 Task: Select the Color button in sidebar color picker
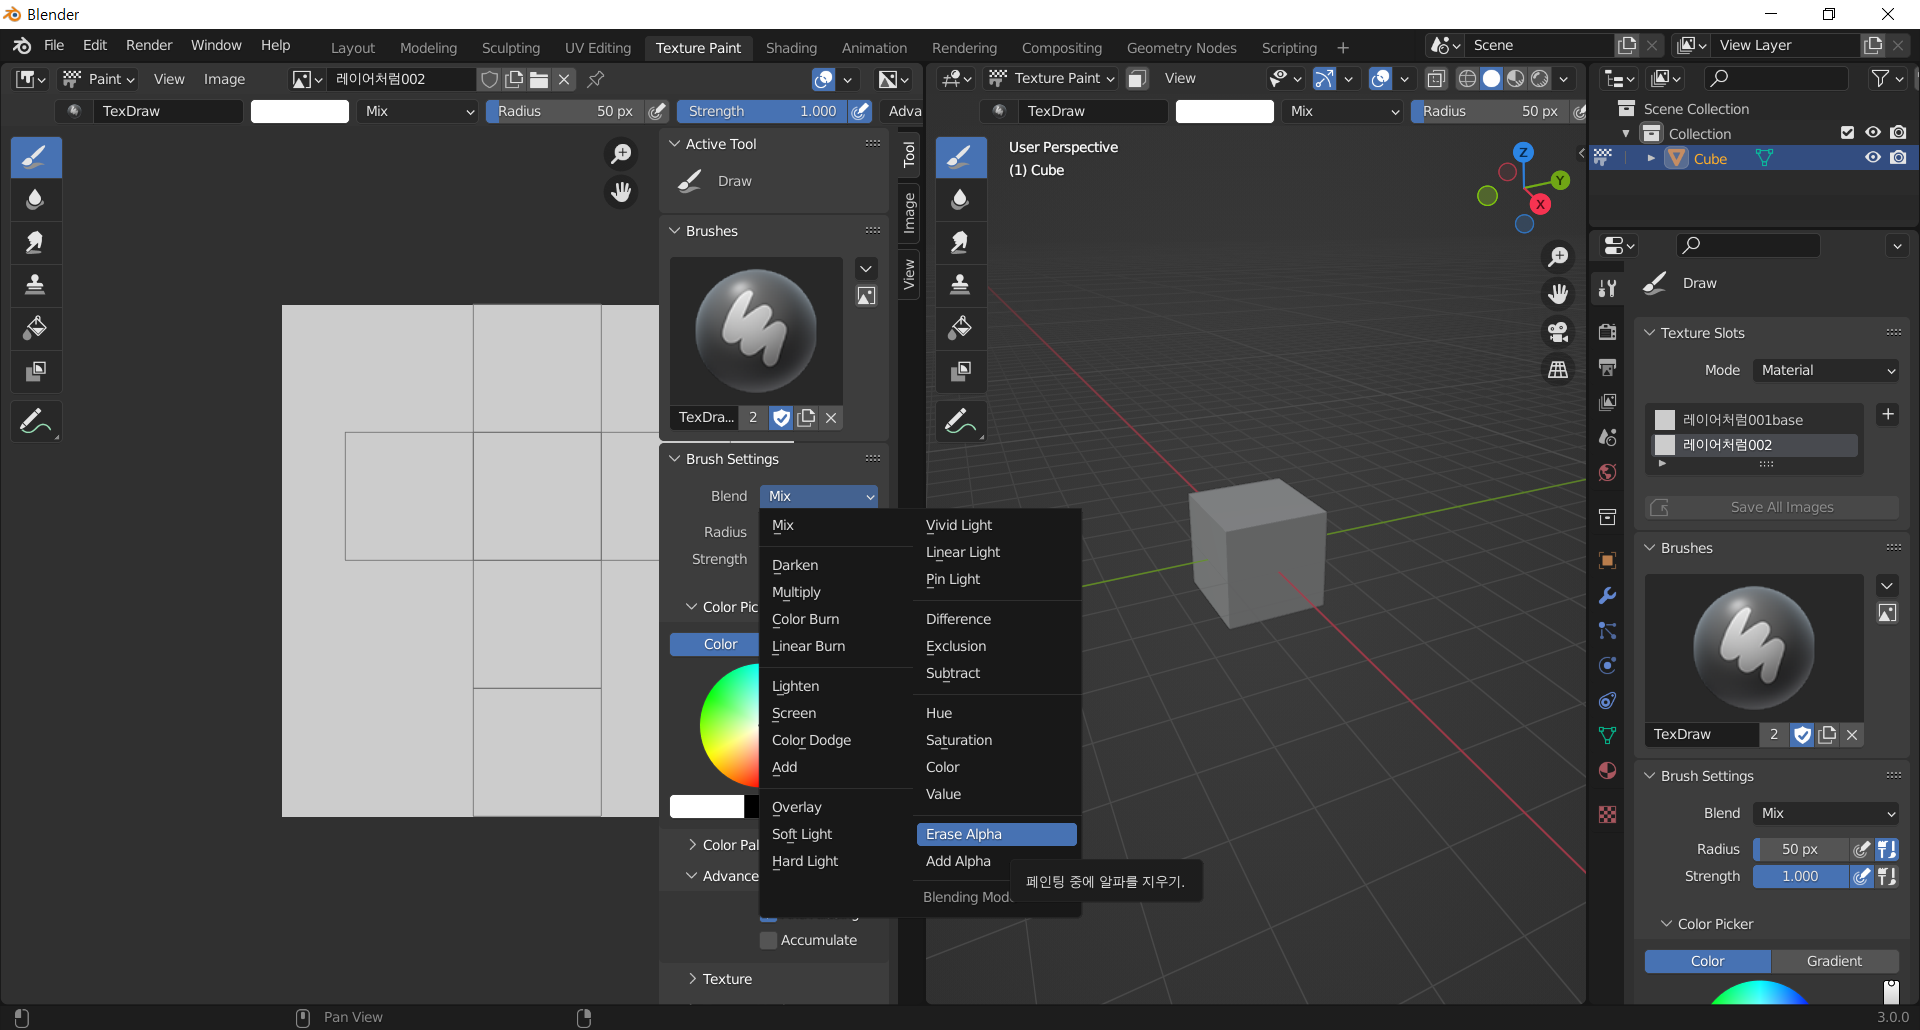pyautogui.click(x=715, y=644)
